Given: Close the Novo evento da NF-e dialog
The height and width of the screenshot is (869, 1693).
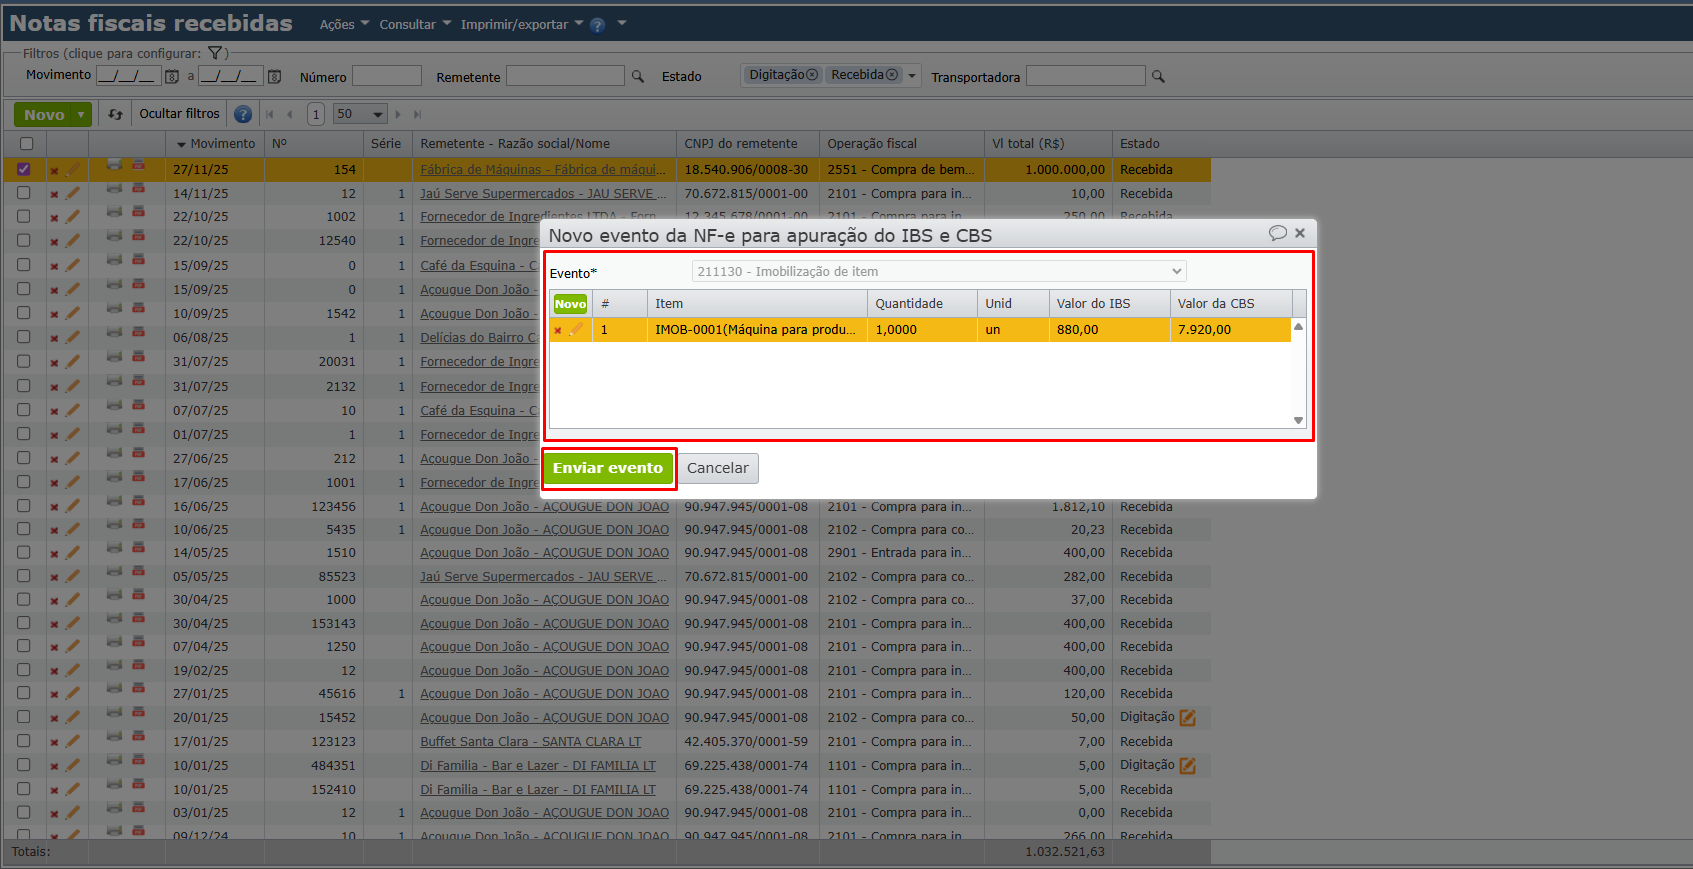Looking at the screenshot, I should pyautogui.click(x=1300, y=233).
